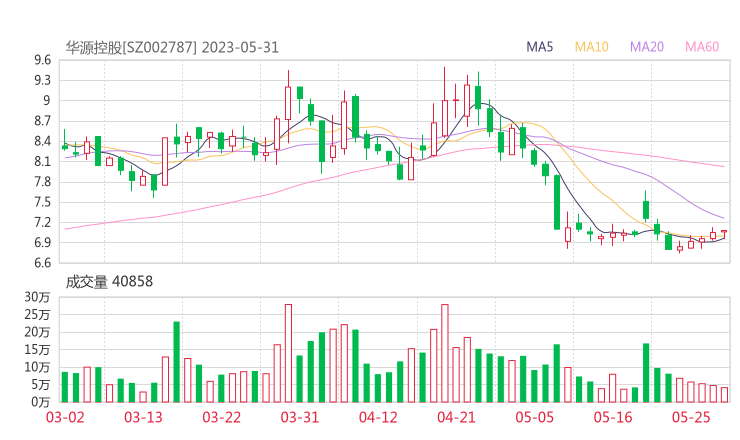Image resolution: width=740 pixels, height=440 pixels.
Task: Click the MA5 legend label
Action: click(x=539, y=47)
